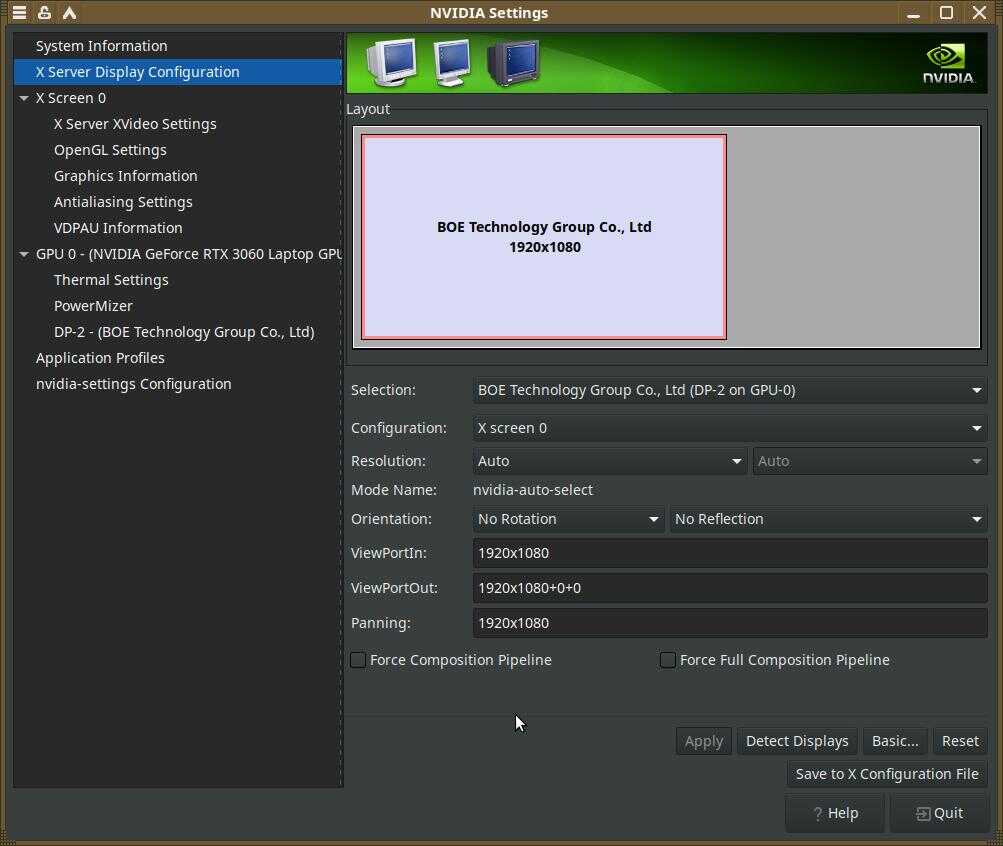The image size is (1003, 846).
Task: Click the Help button
Action: click(835, 813)
